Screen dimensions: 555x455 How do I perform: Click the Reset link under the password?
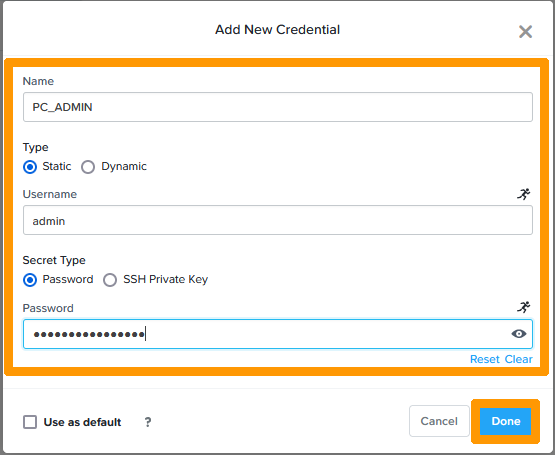point(485,359)
